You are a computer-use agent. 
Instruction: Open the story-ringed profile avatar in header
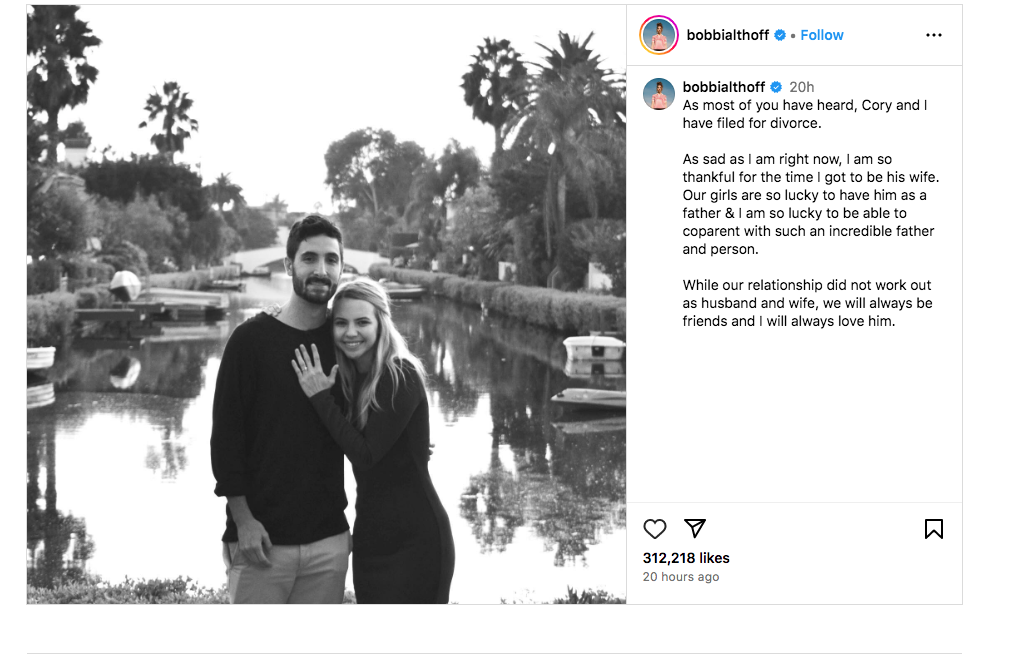point(659,35)
